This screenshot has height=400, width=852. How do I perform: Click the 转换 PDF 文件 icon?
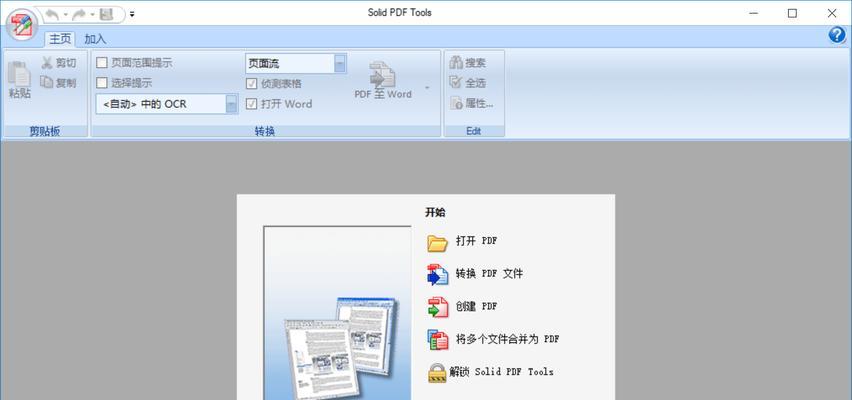point(437,274)
